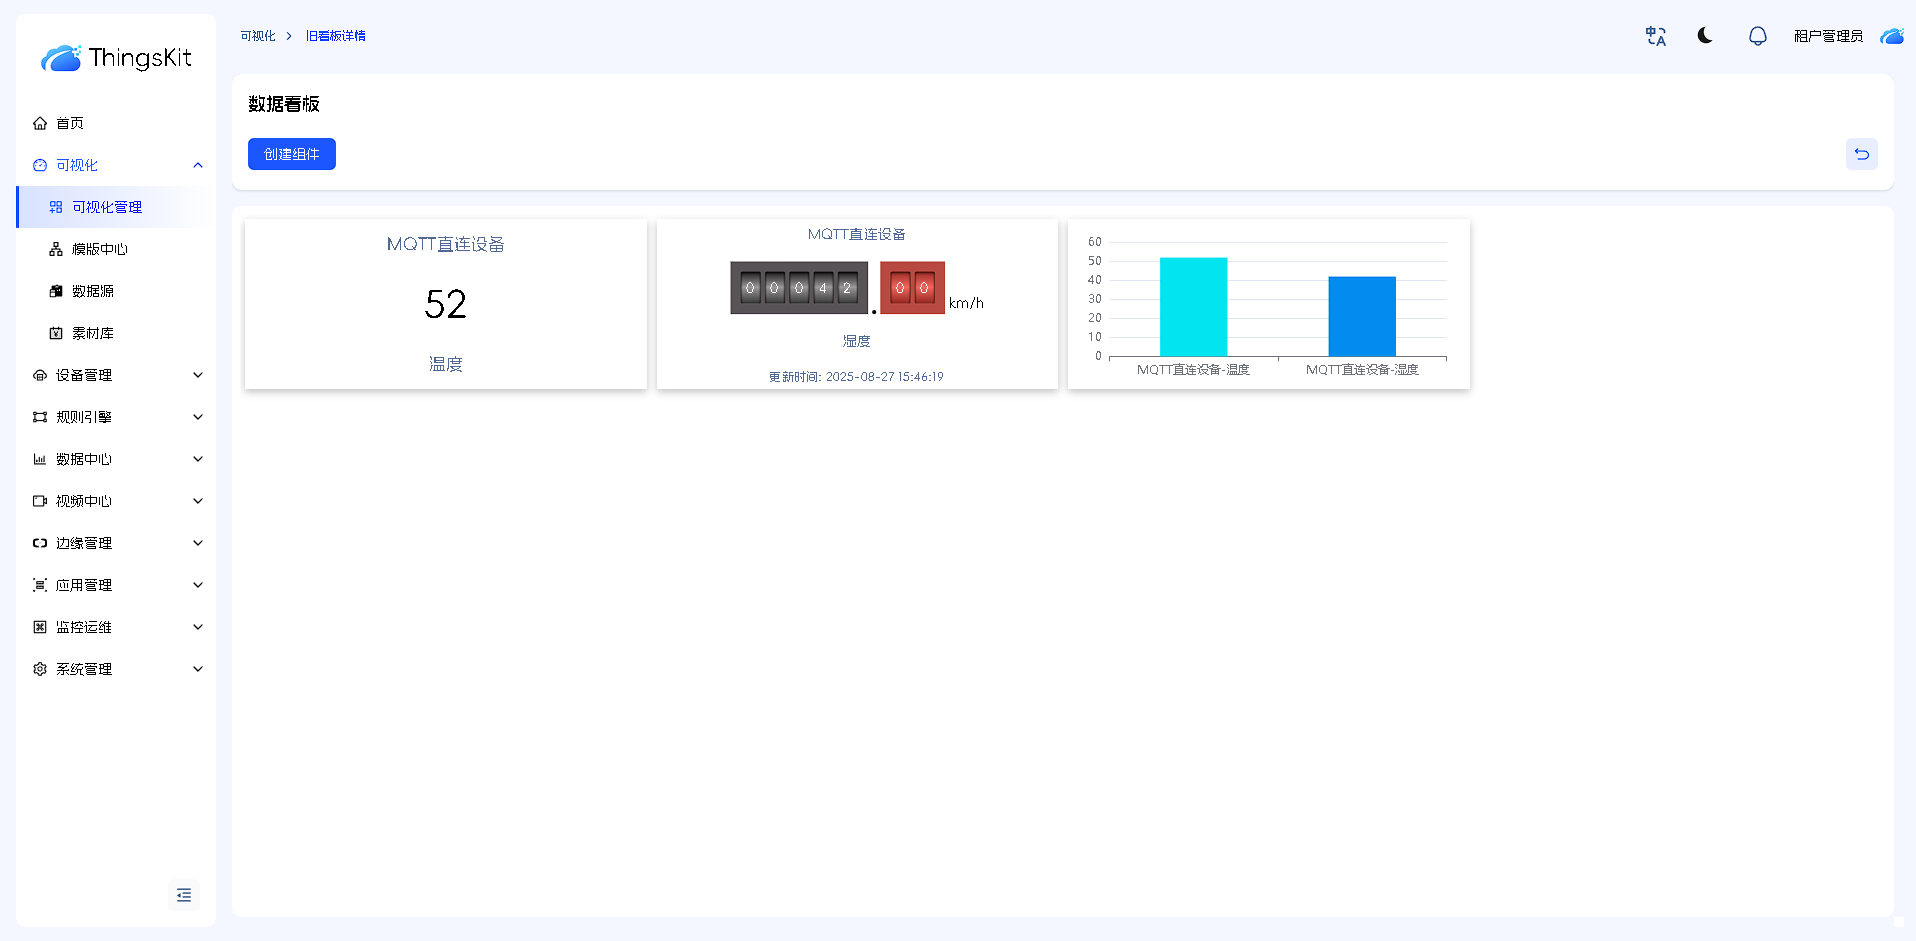Open the 素材库 material library
The height and width of the screenshot is (941, 1916).
click(93, 333)
